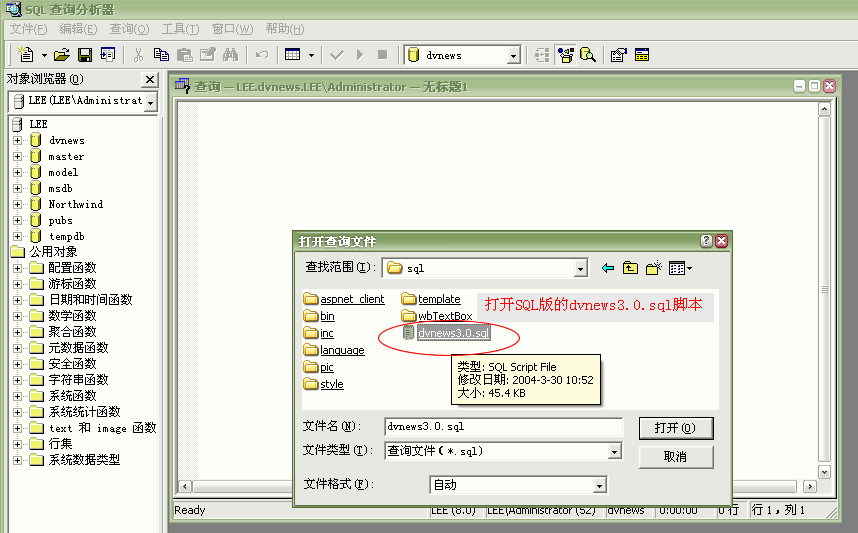Expand the Northwind database node
Image resolution: width=858 pixels, height=533 pixels.
coord(17,204)
